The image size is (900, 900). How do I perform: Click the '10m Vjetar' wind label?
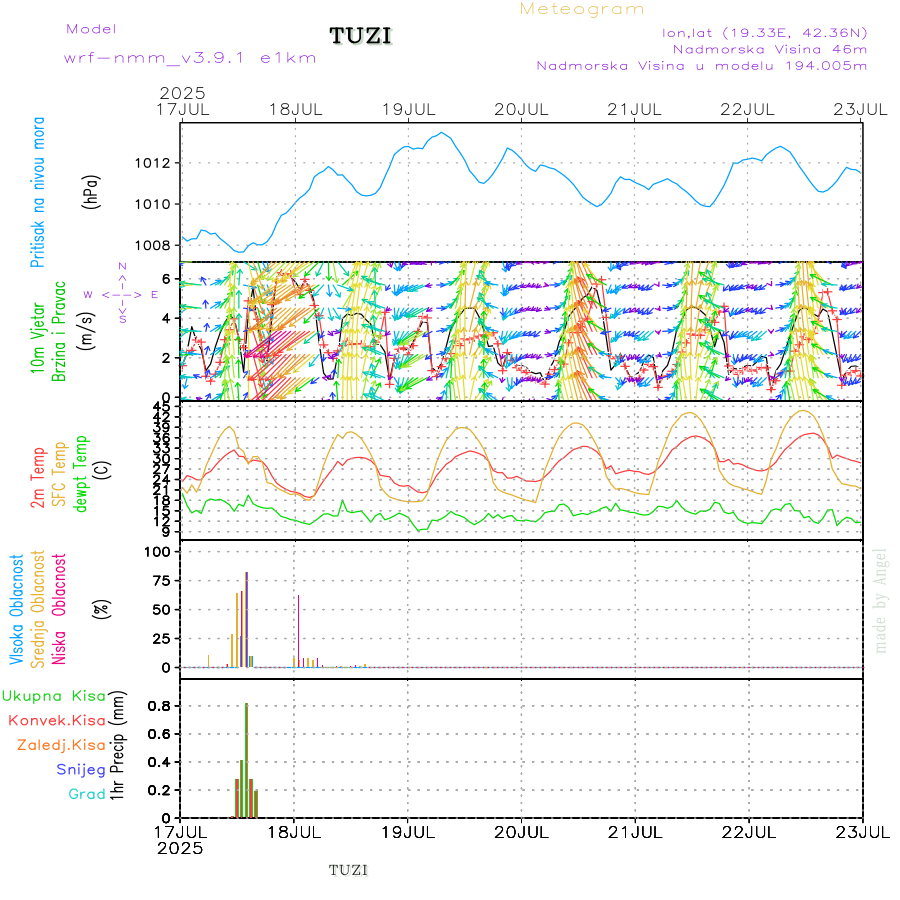pyautogui.click(x=37, y=338)
